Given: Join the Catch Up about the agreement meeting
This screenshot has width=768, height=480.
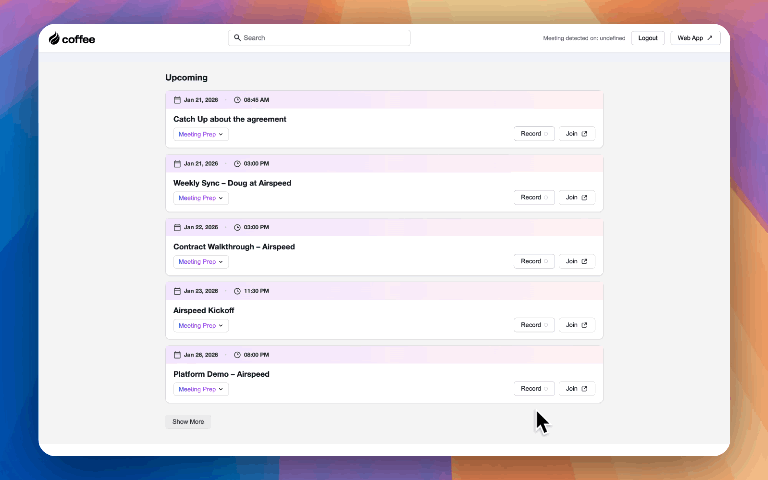Looking at the screenshot, I should pyautogui.click(x=576, y=134).
